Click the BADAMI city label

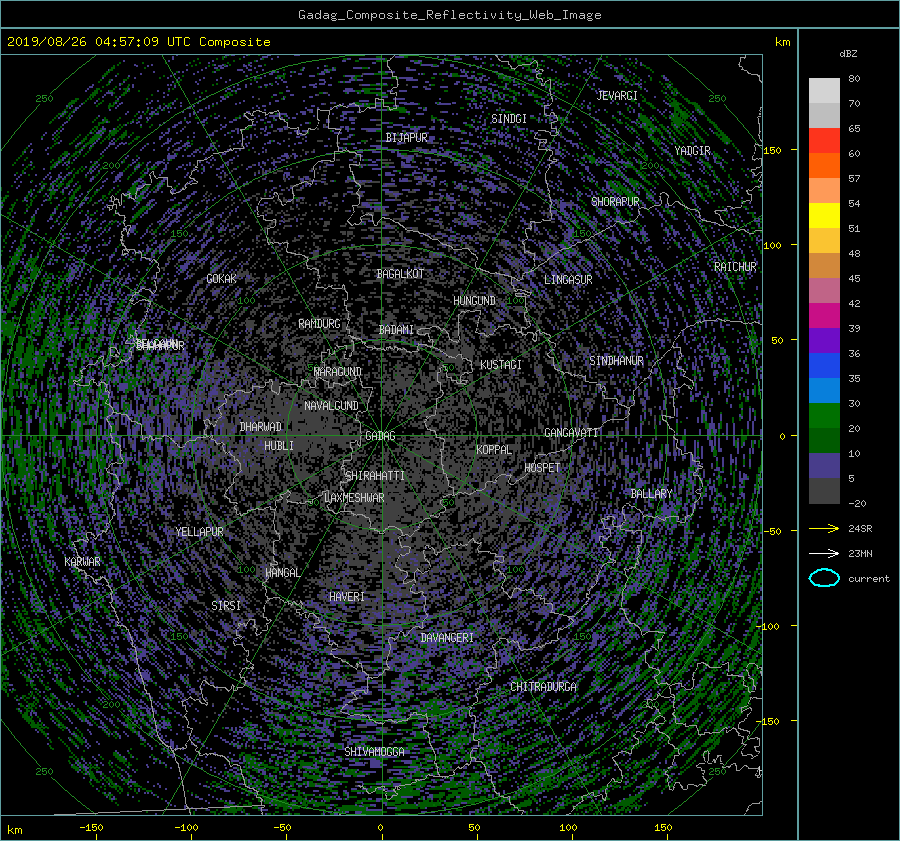396,330
